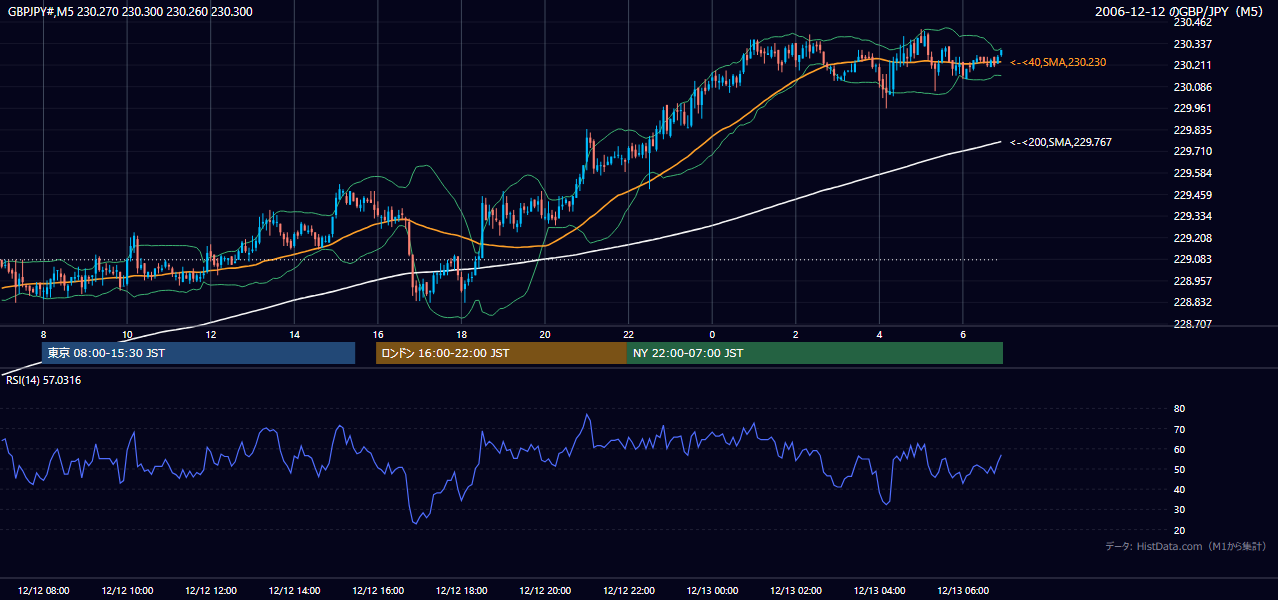Click the RSI 30 level label
Viewport: 1278px width, 600px height.
[x=1179, y=510]
